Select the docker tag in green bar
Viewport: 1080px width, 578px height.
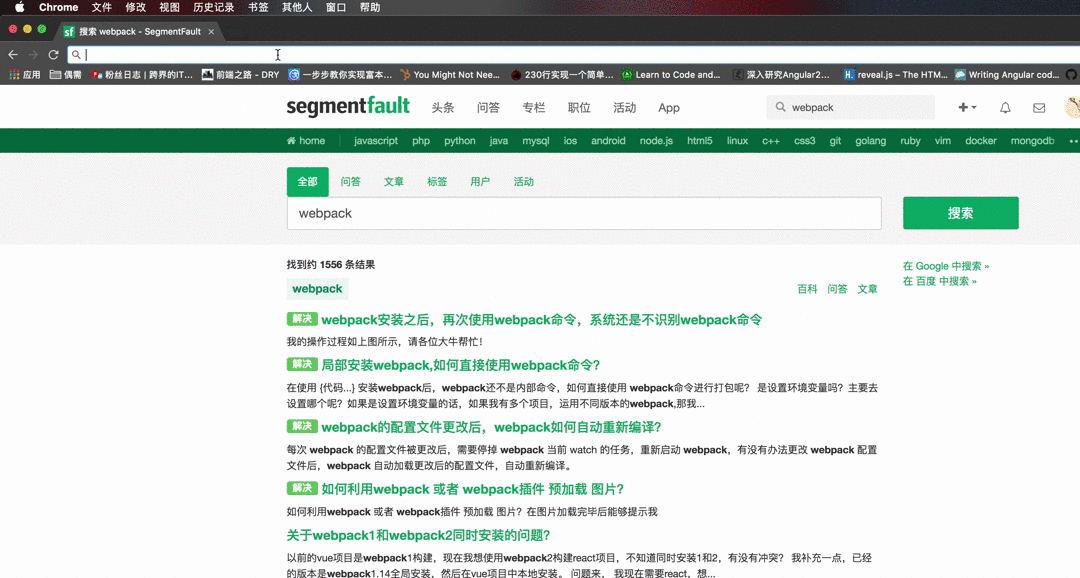981,141
